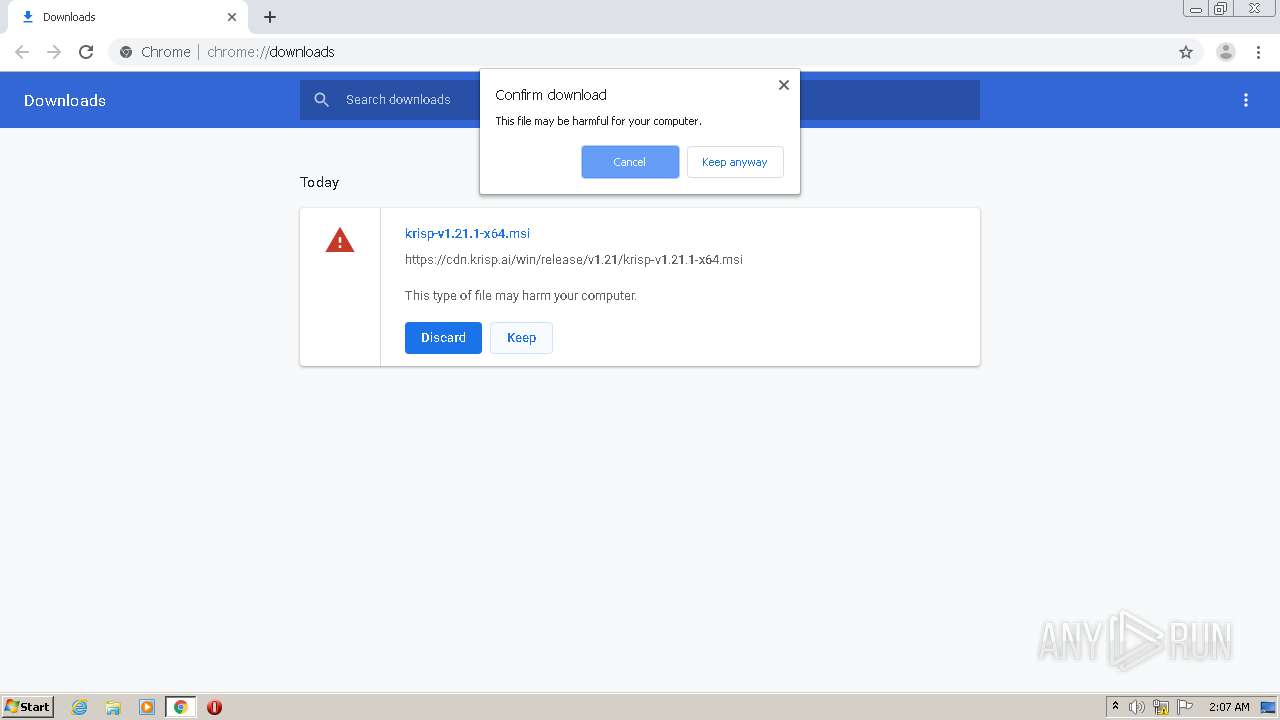Open the Chrome profile avatar icon
Screen dimensions: 1280x720
click(1226, 52)
